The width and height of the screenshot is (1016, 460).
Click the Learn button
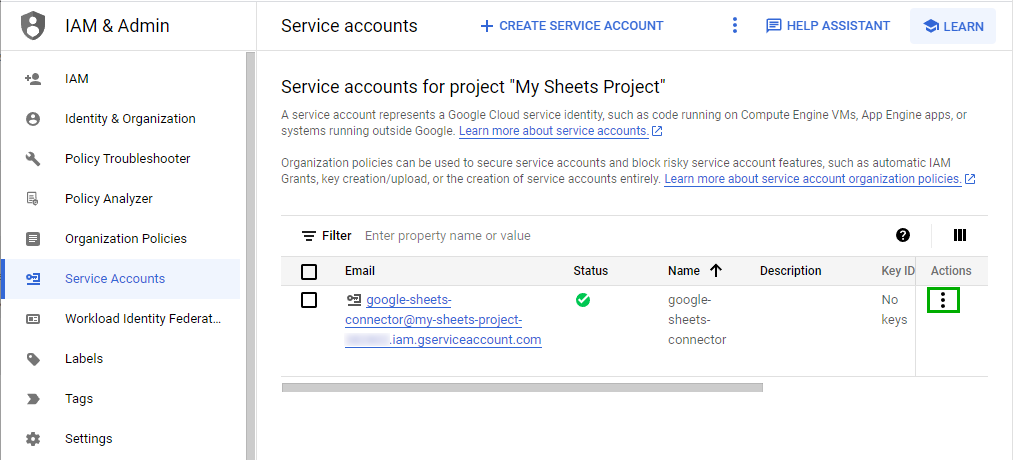coord(953,27)
